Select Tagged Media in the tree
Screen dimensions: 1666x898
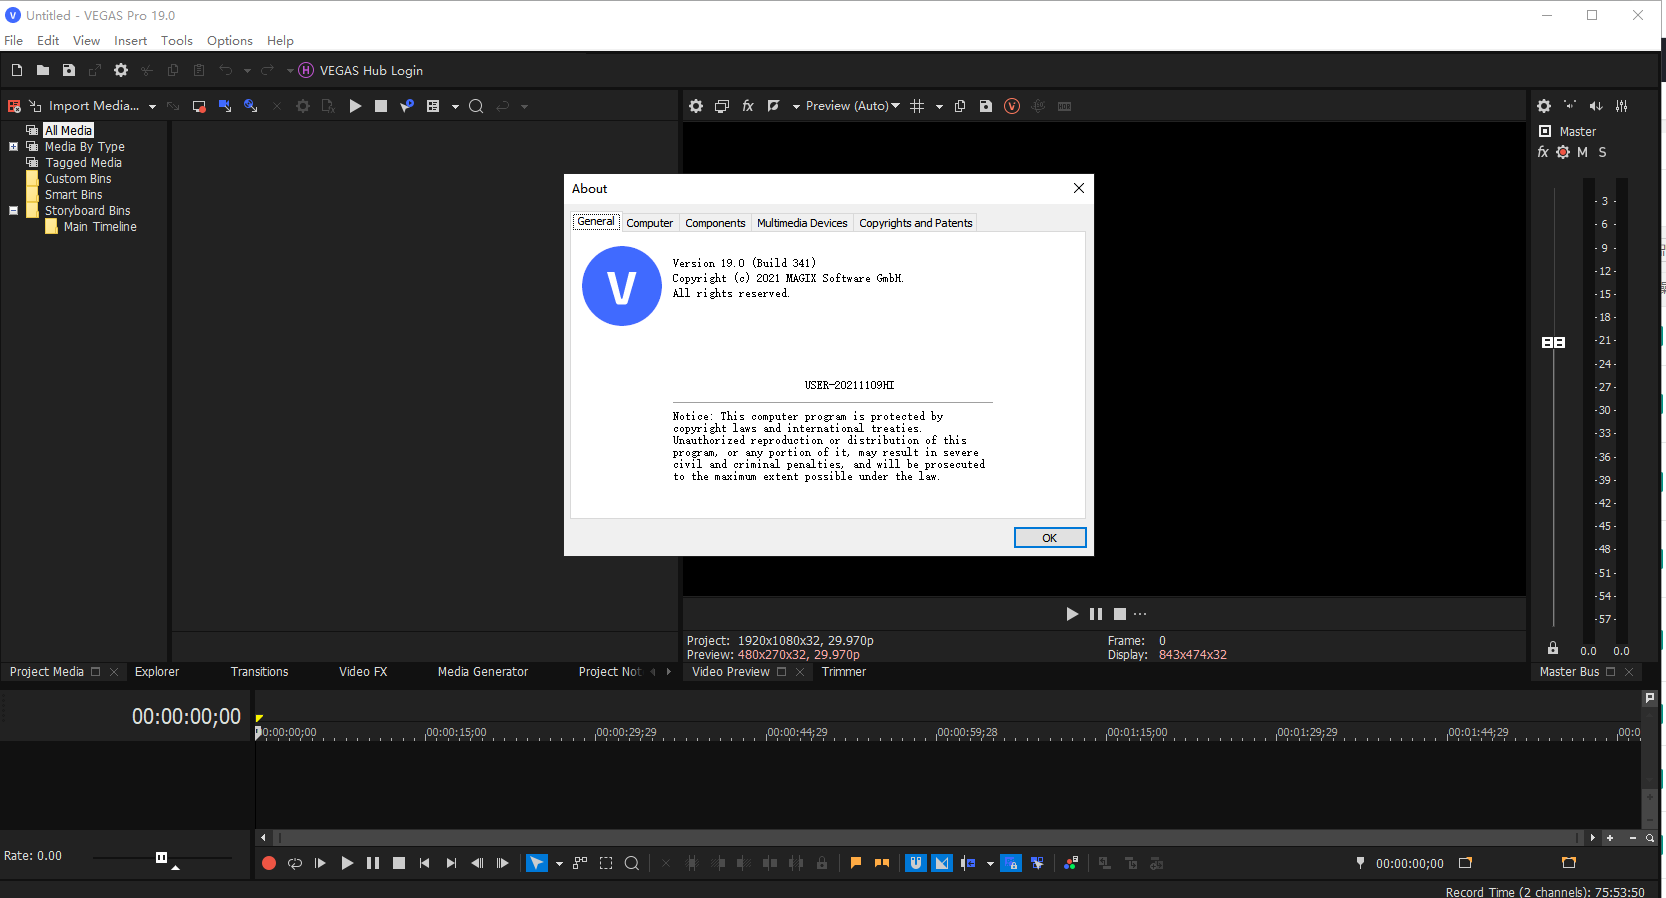83,163
